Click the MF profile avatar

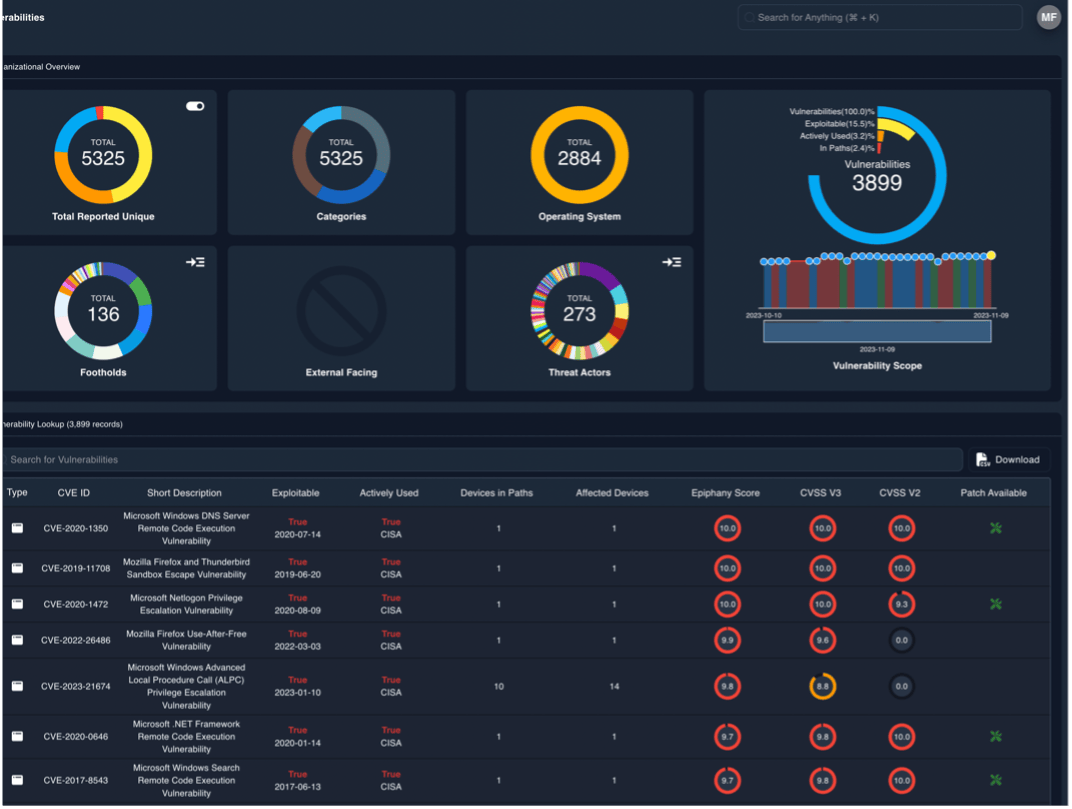pyautogui.click(x=1048, y=17)
